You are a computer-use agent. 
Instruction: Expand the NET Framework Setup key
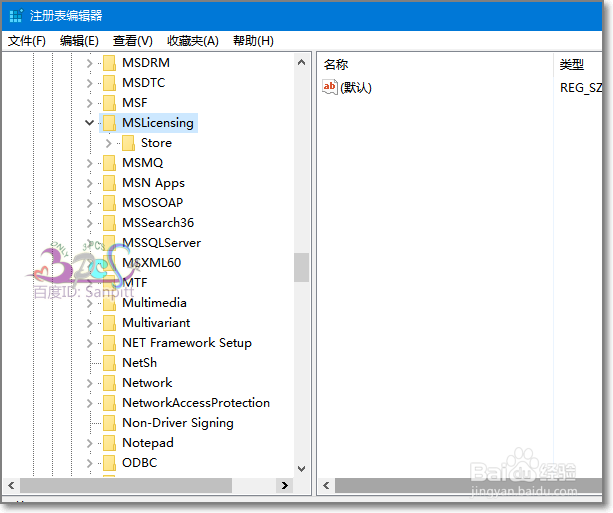point(90,343)
